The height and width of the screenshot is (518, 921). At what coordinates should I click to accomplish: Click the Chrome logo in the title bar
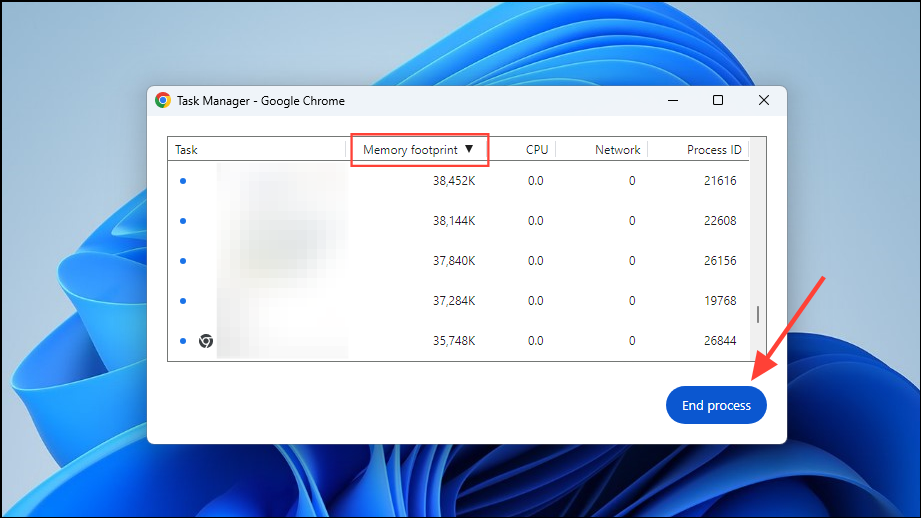click(x=163, y=100)
